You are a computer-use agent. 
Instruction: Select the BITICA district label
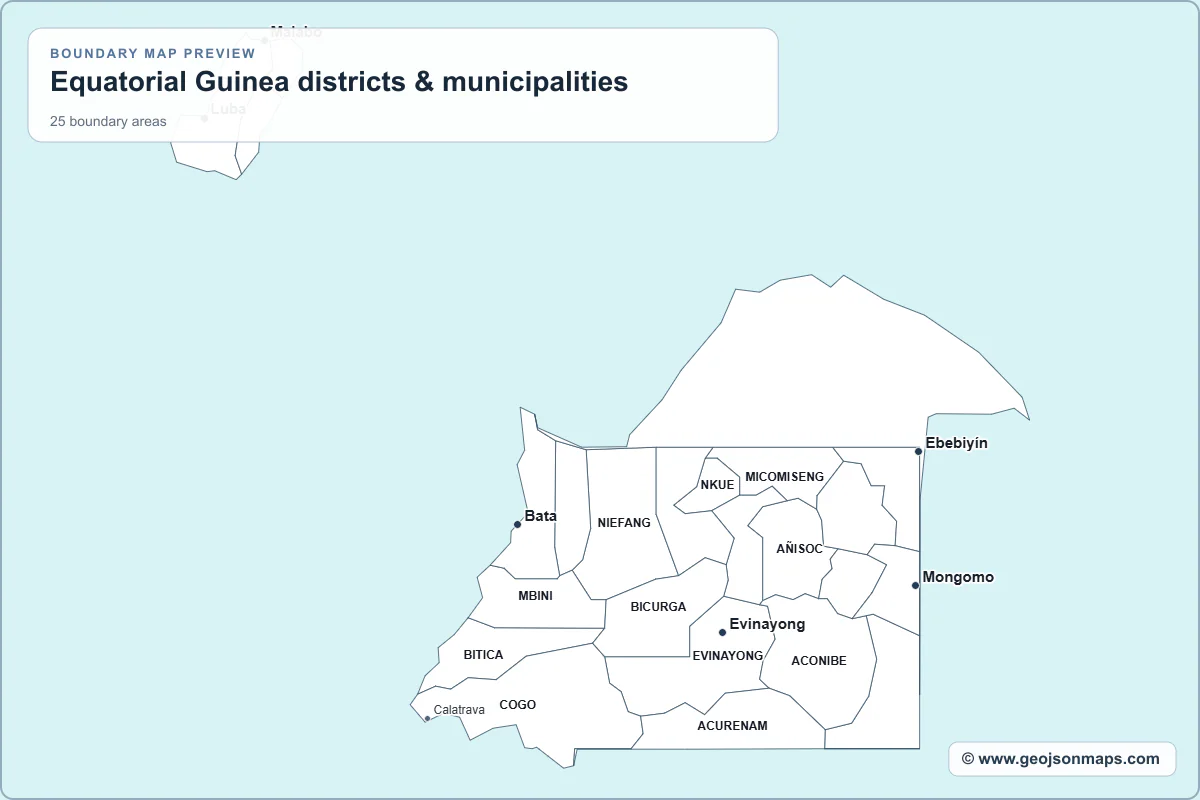483,655
